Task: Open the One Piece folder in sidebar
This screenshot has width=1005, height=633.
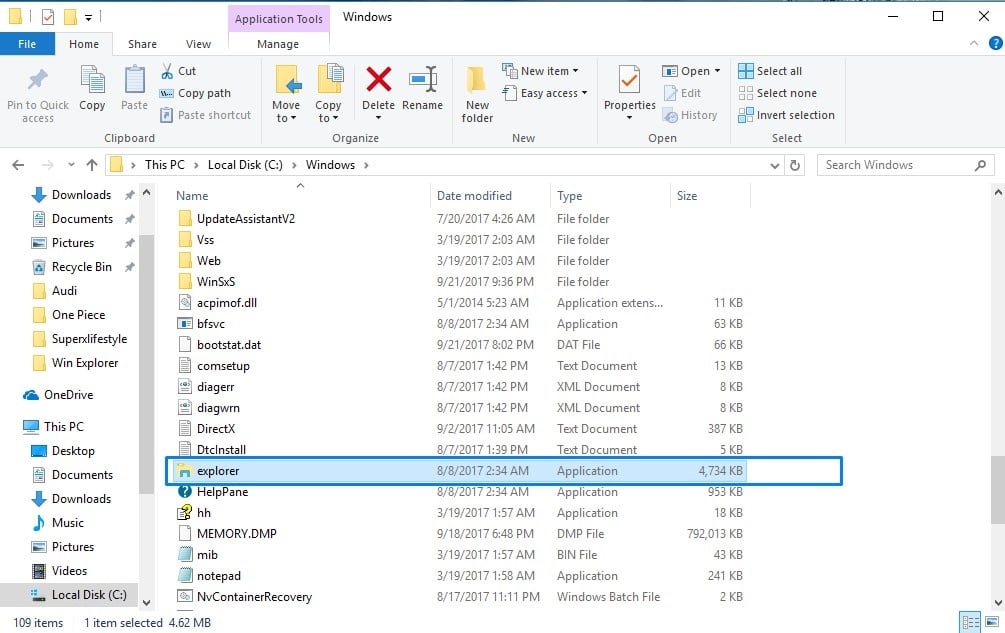Action: click(x=78, y=315)
